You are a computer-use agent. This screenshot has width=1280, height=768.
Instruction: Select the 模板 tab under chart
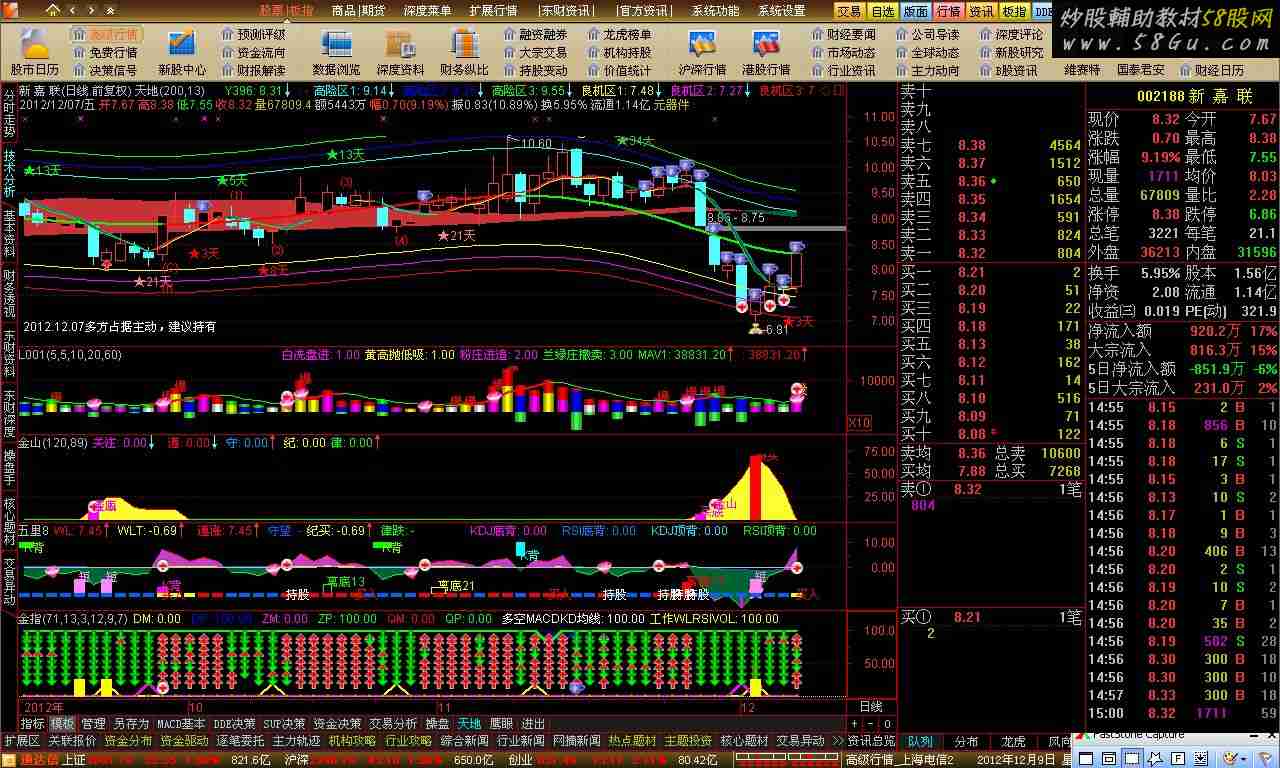(63, 724)
